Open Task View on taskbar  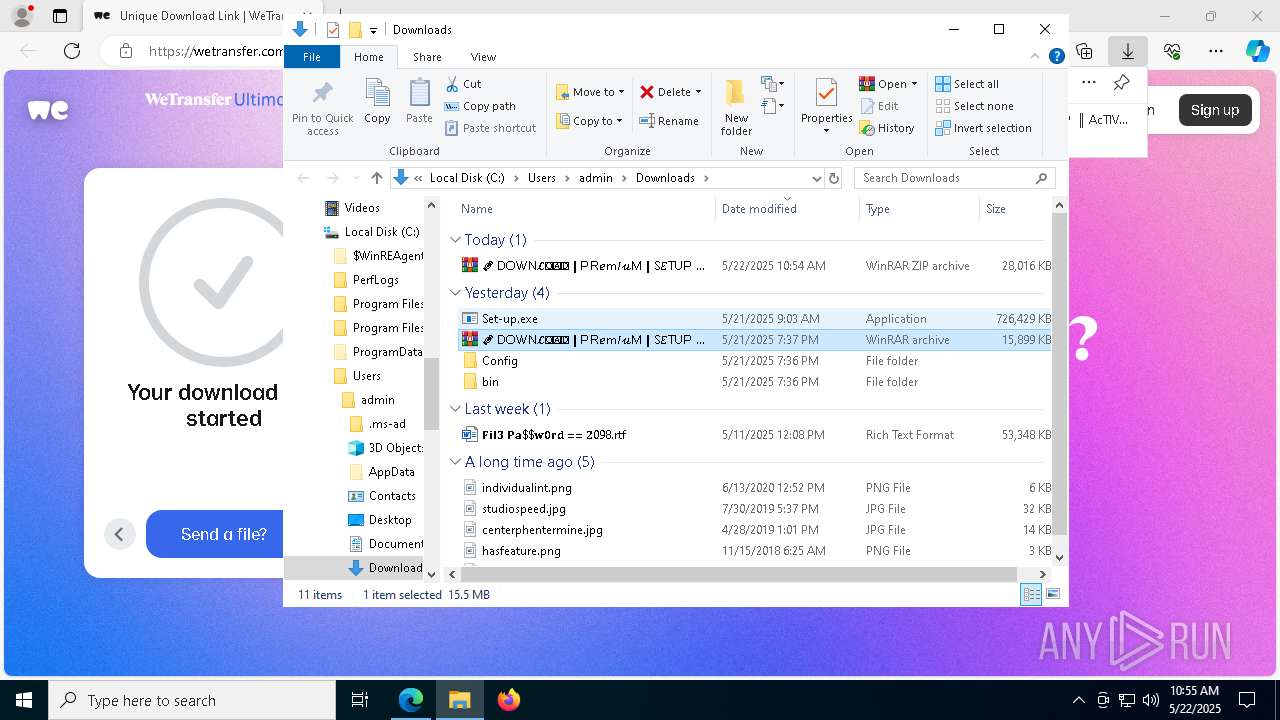pyautogui.click(x=360, y=700)
